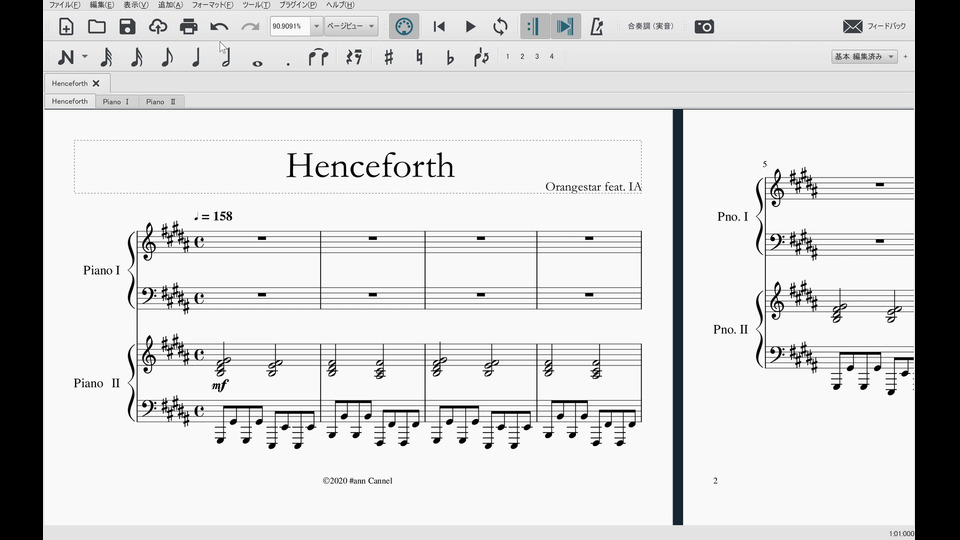Open the ヘルプ (Help) menu
Screen dimensions: 960x540
(x=340, y=5)
